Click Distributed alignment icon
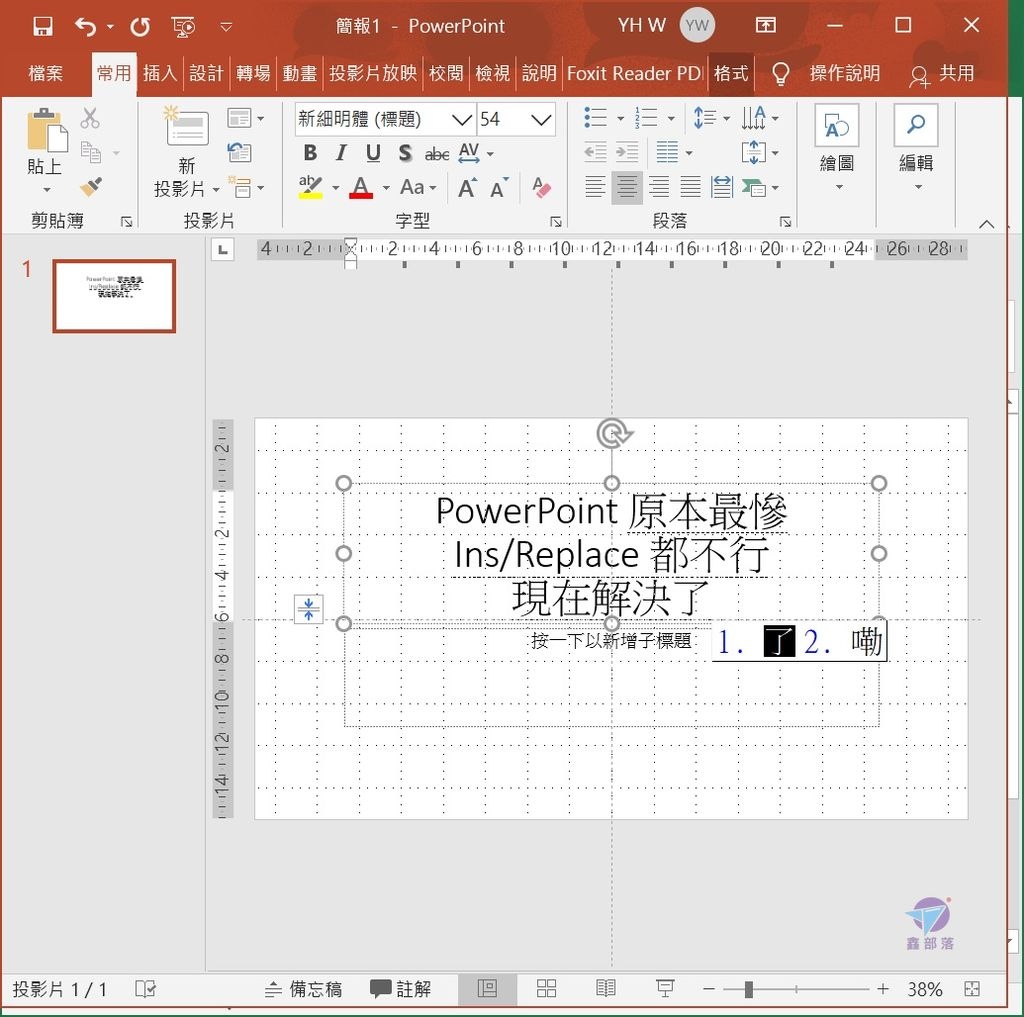Screen dimensions: 1024x1017 tap(722, 187)
